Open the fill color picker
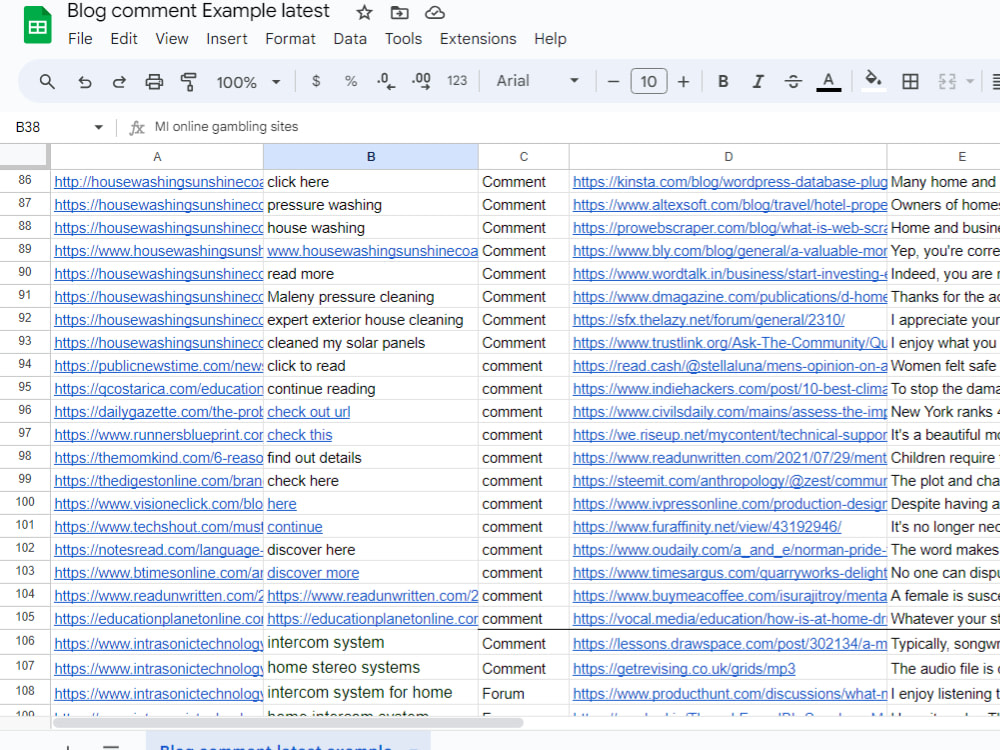The height and width of the screenshot is (750, 1000). tap(873, 81)
